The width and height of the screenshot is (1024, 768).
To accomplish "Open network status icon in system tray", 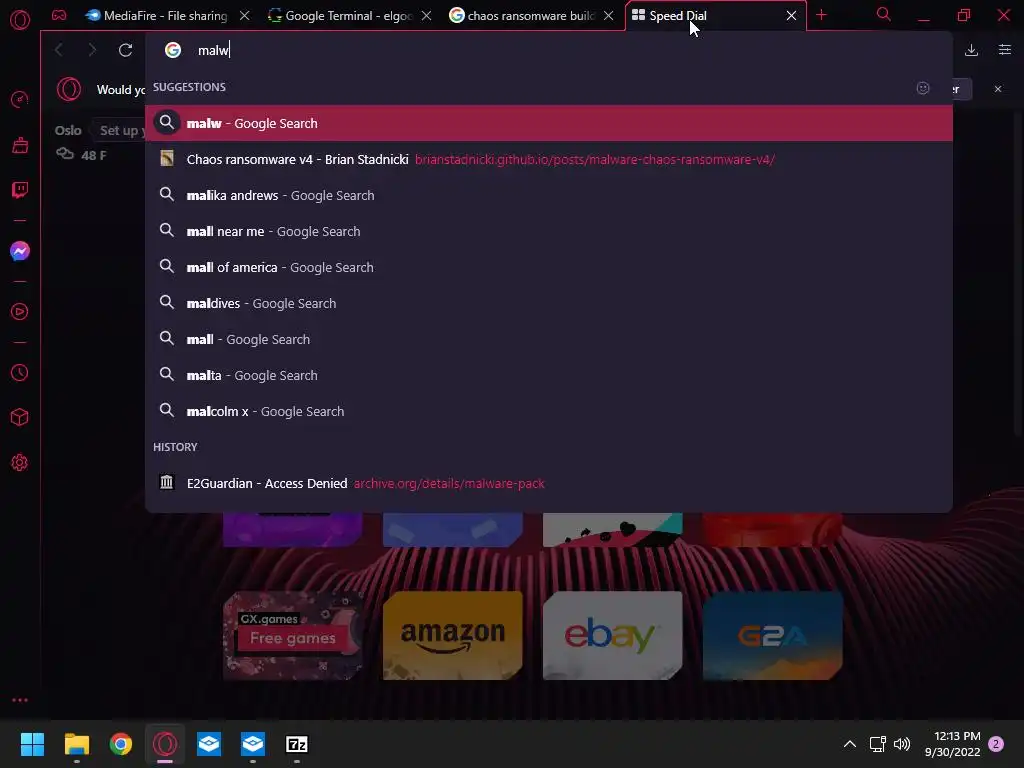I will [877, 744].
